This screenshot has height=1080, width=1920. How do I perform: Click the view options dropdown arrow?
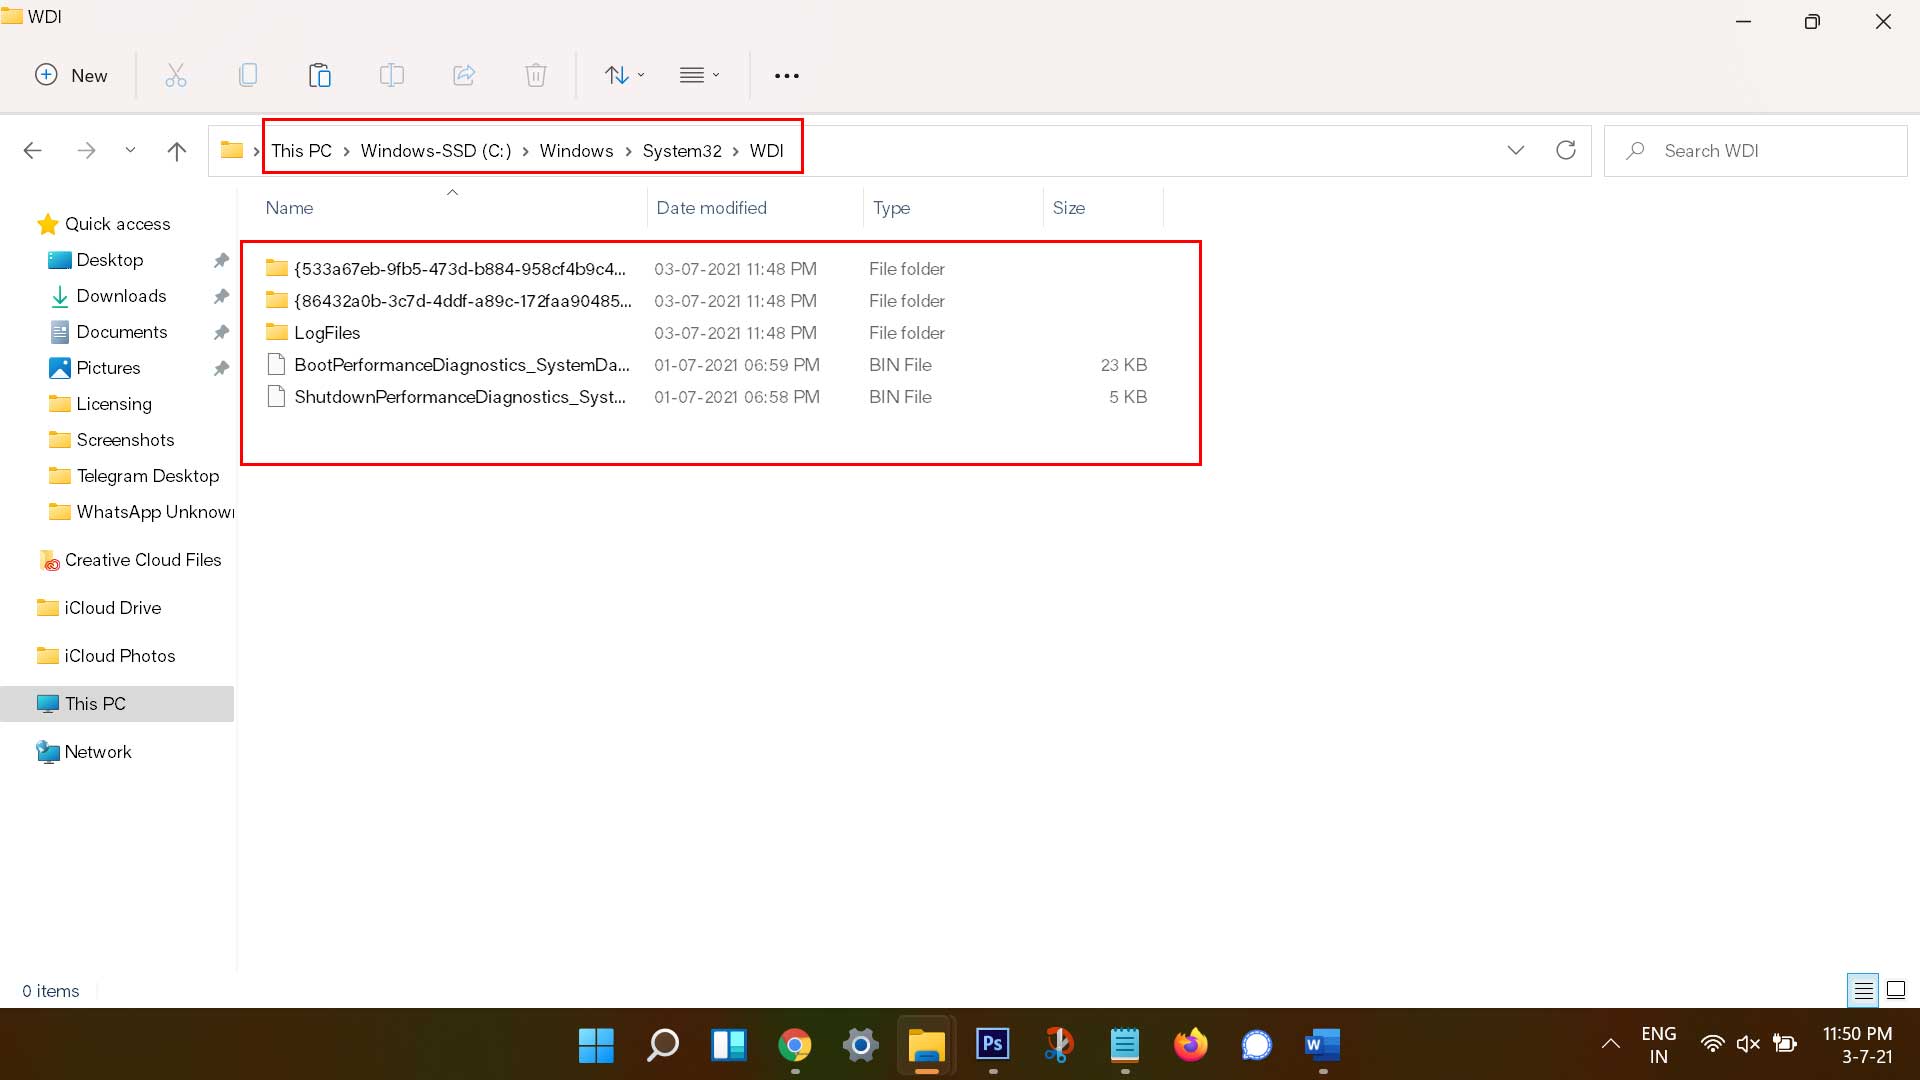pyautogui.click(x=715, y=74)
